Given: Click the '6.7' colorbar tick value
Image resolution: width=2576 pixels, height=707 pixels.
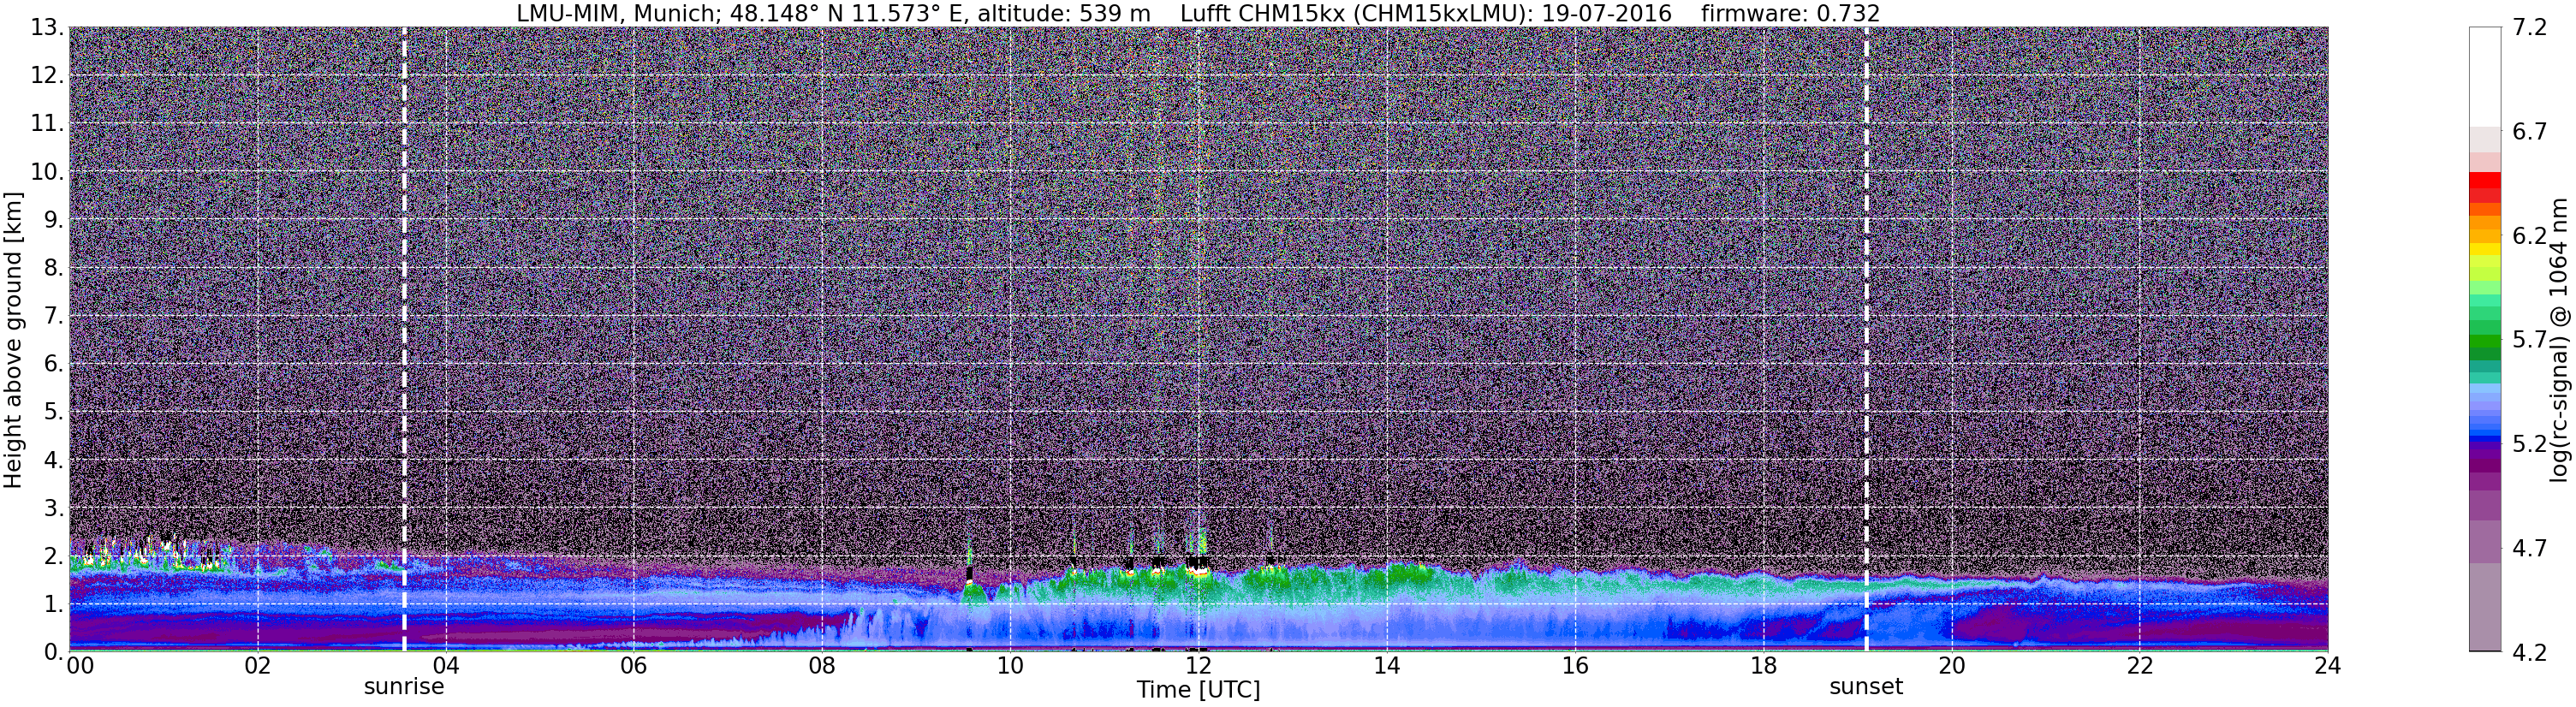Looking at the screenshot, I should pyautogui.click(x=2529, y=132).
